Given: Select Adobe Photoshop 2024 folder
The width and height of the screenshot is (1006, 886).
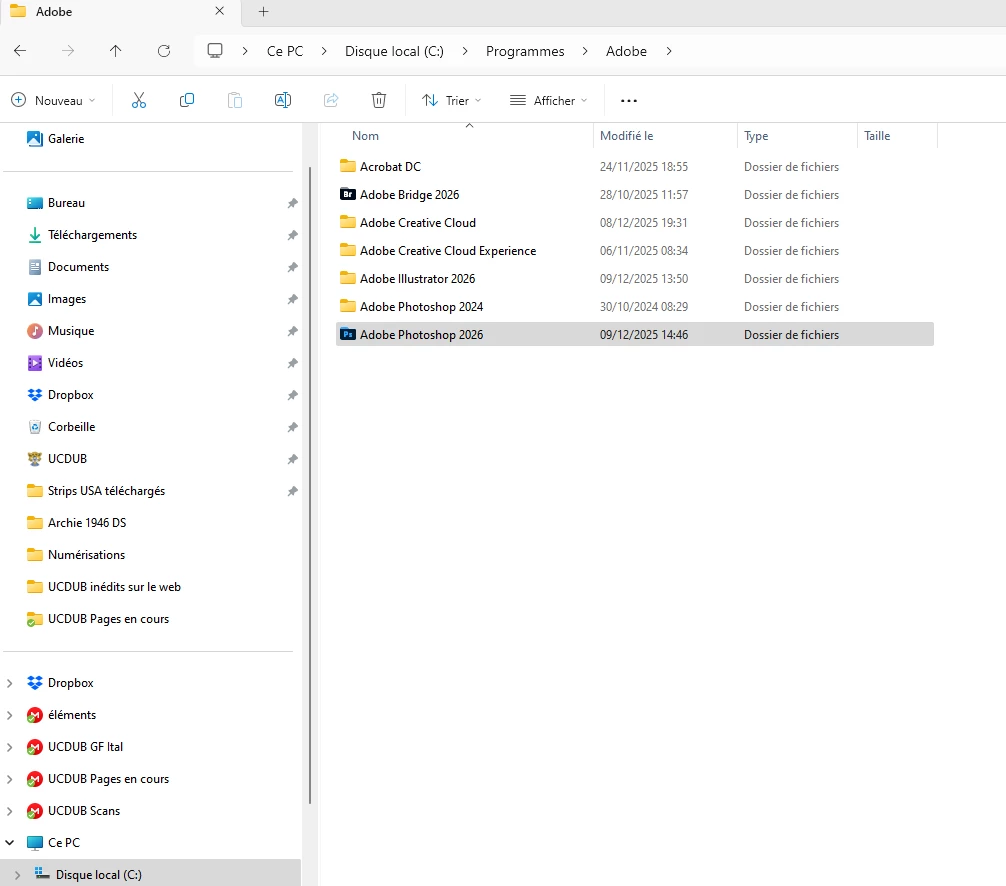Looking at the screenshot, I should [422, 306].
